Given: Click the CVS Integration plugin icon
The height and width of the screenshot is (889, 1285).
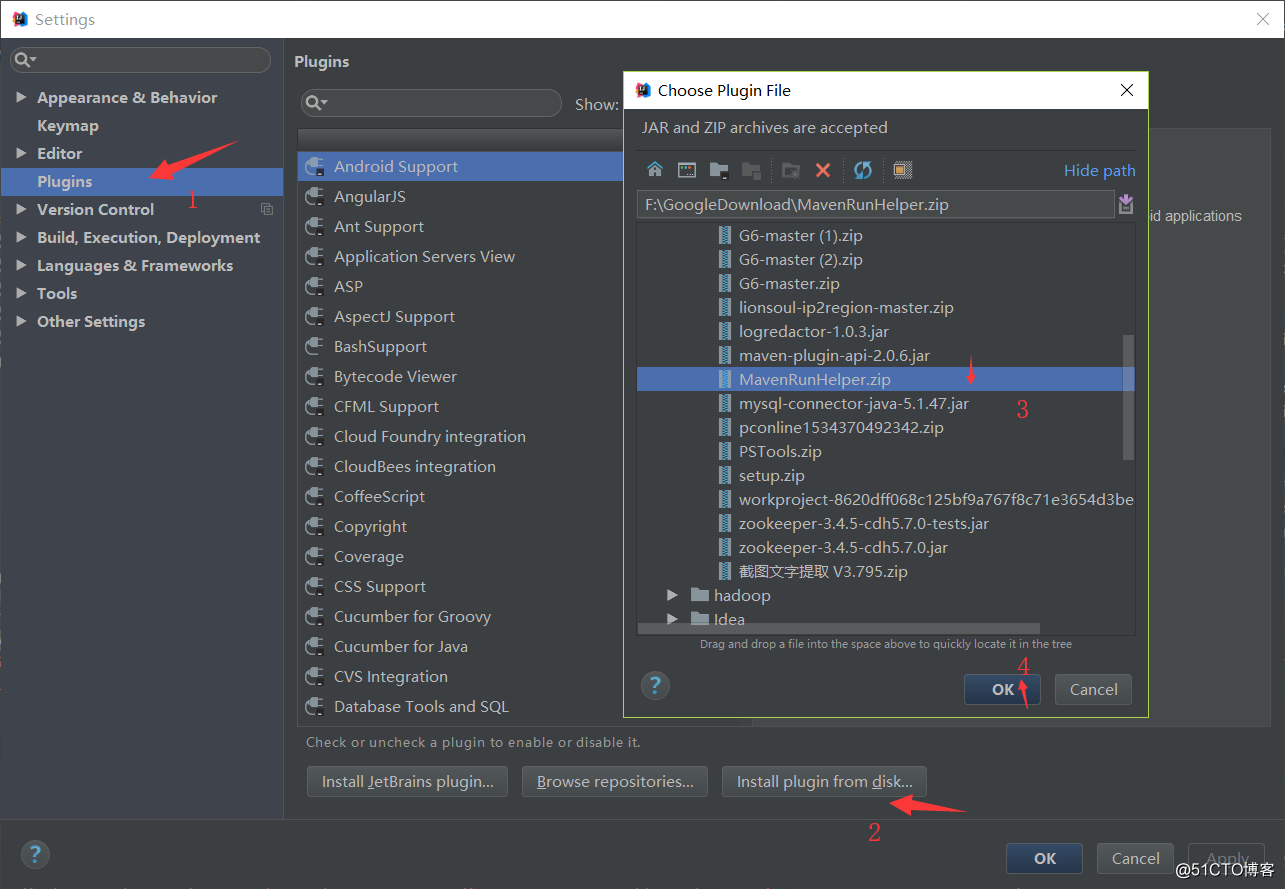Looking at the screenshot, I should coord(316,676).
